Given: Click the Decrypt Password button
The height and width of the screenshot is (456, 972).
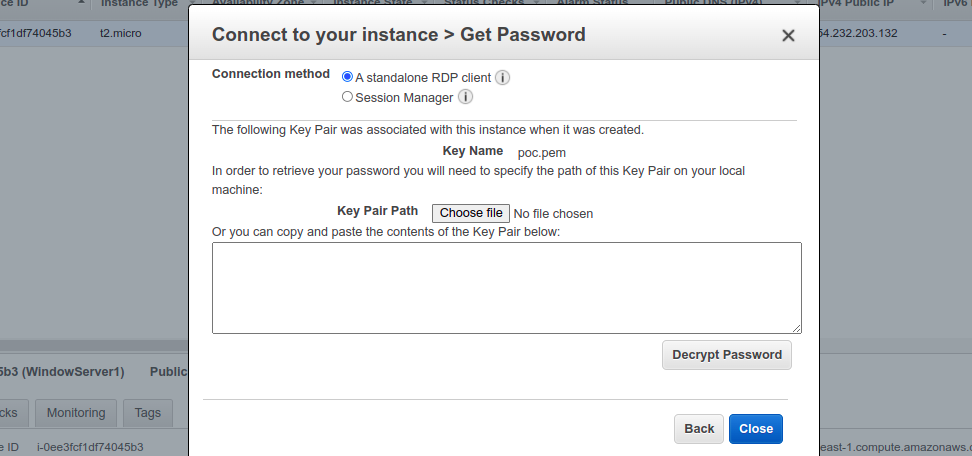Looking at the screenshot, I should tap(727, 355).
